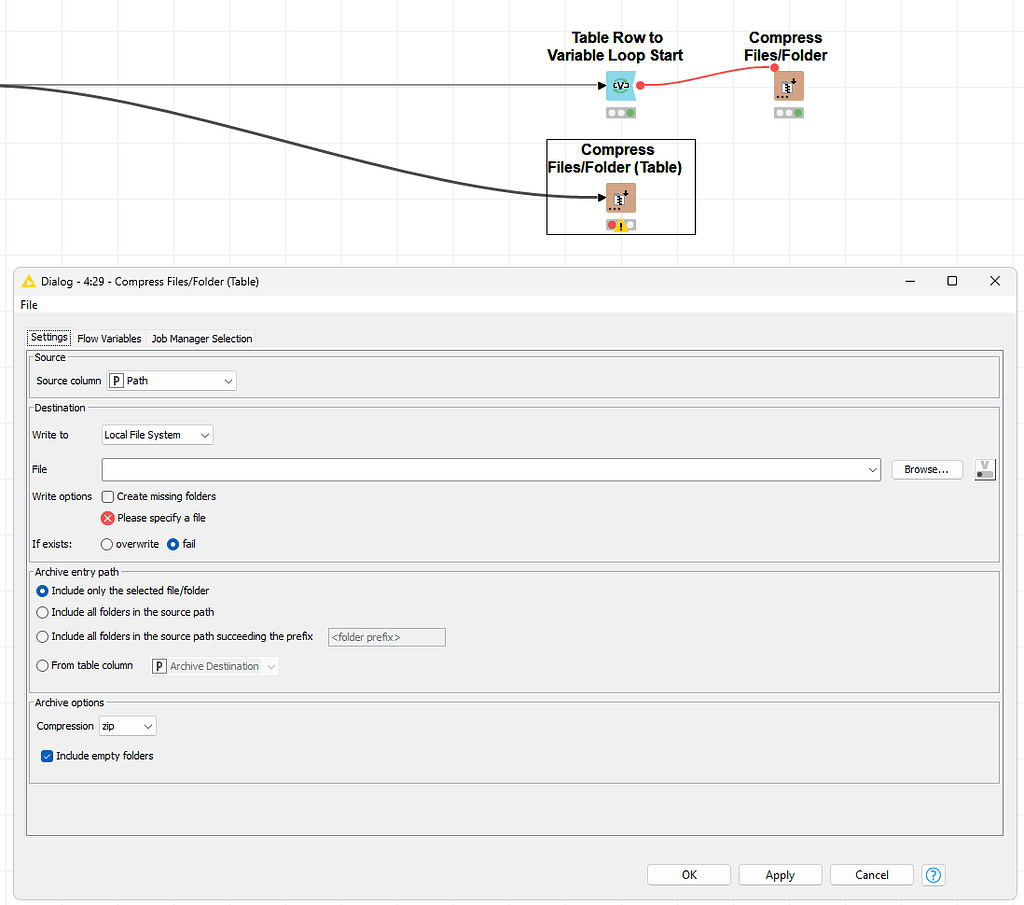Click the Apply button
The width and height of the screenshot is (1024, 905).
[x=780, y=875]
